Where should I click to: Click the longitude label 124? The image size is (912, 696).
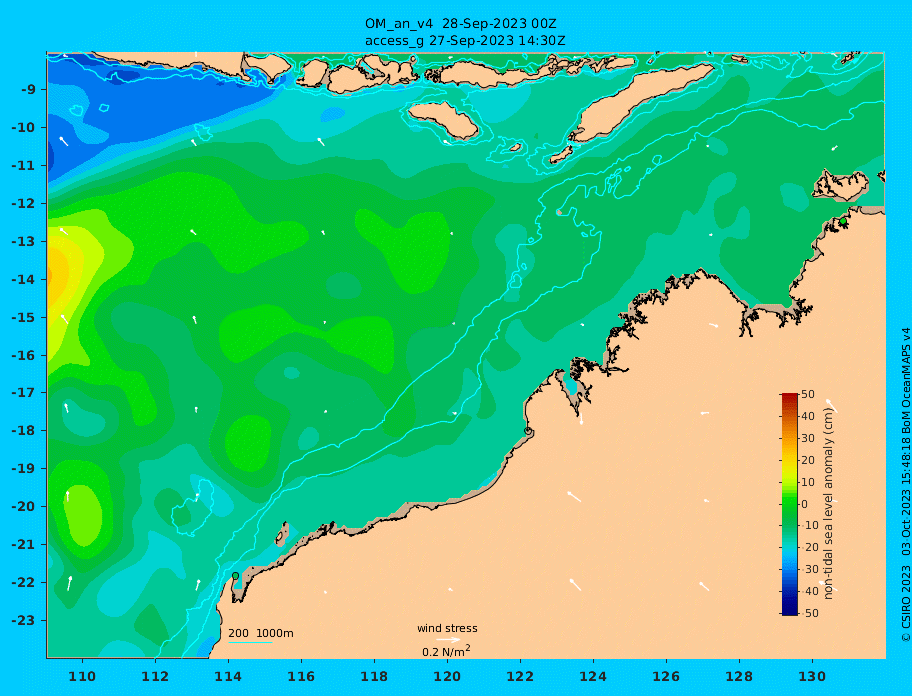click(593, 676)
